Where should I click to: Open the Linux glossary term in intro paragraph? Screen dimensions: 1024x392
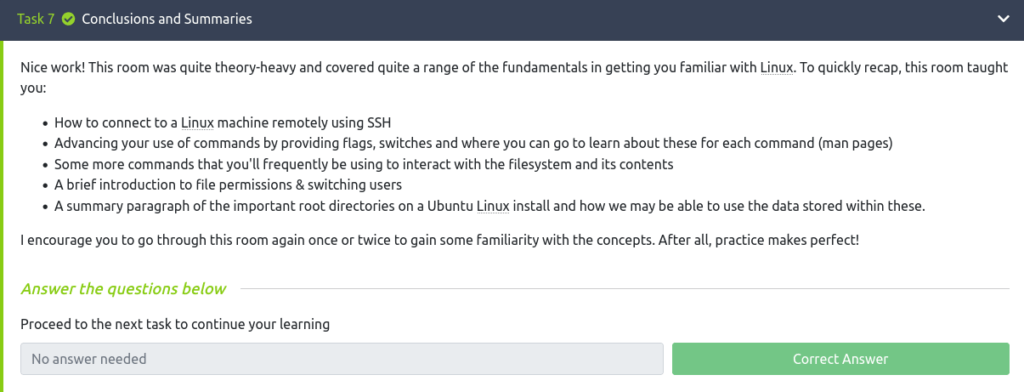(777, 68)
